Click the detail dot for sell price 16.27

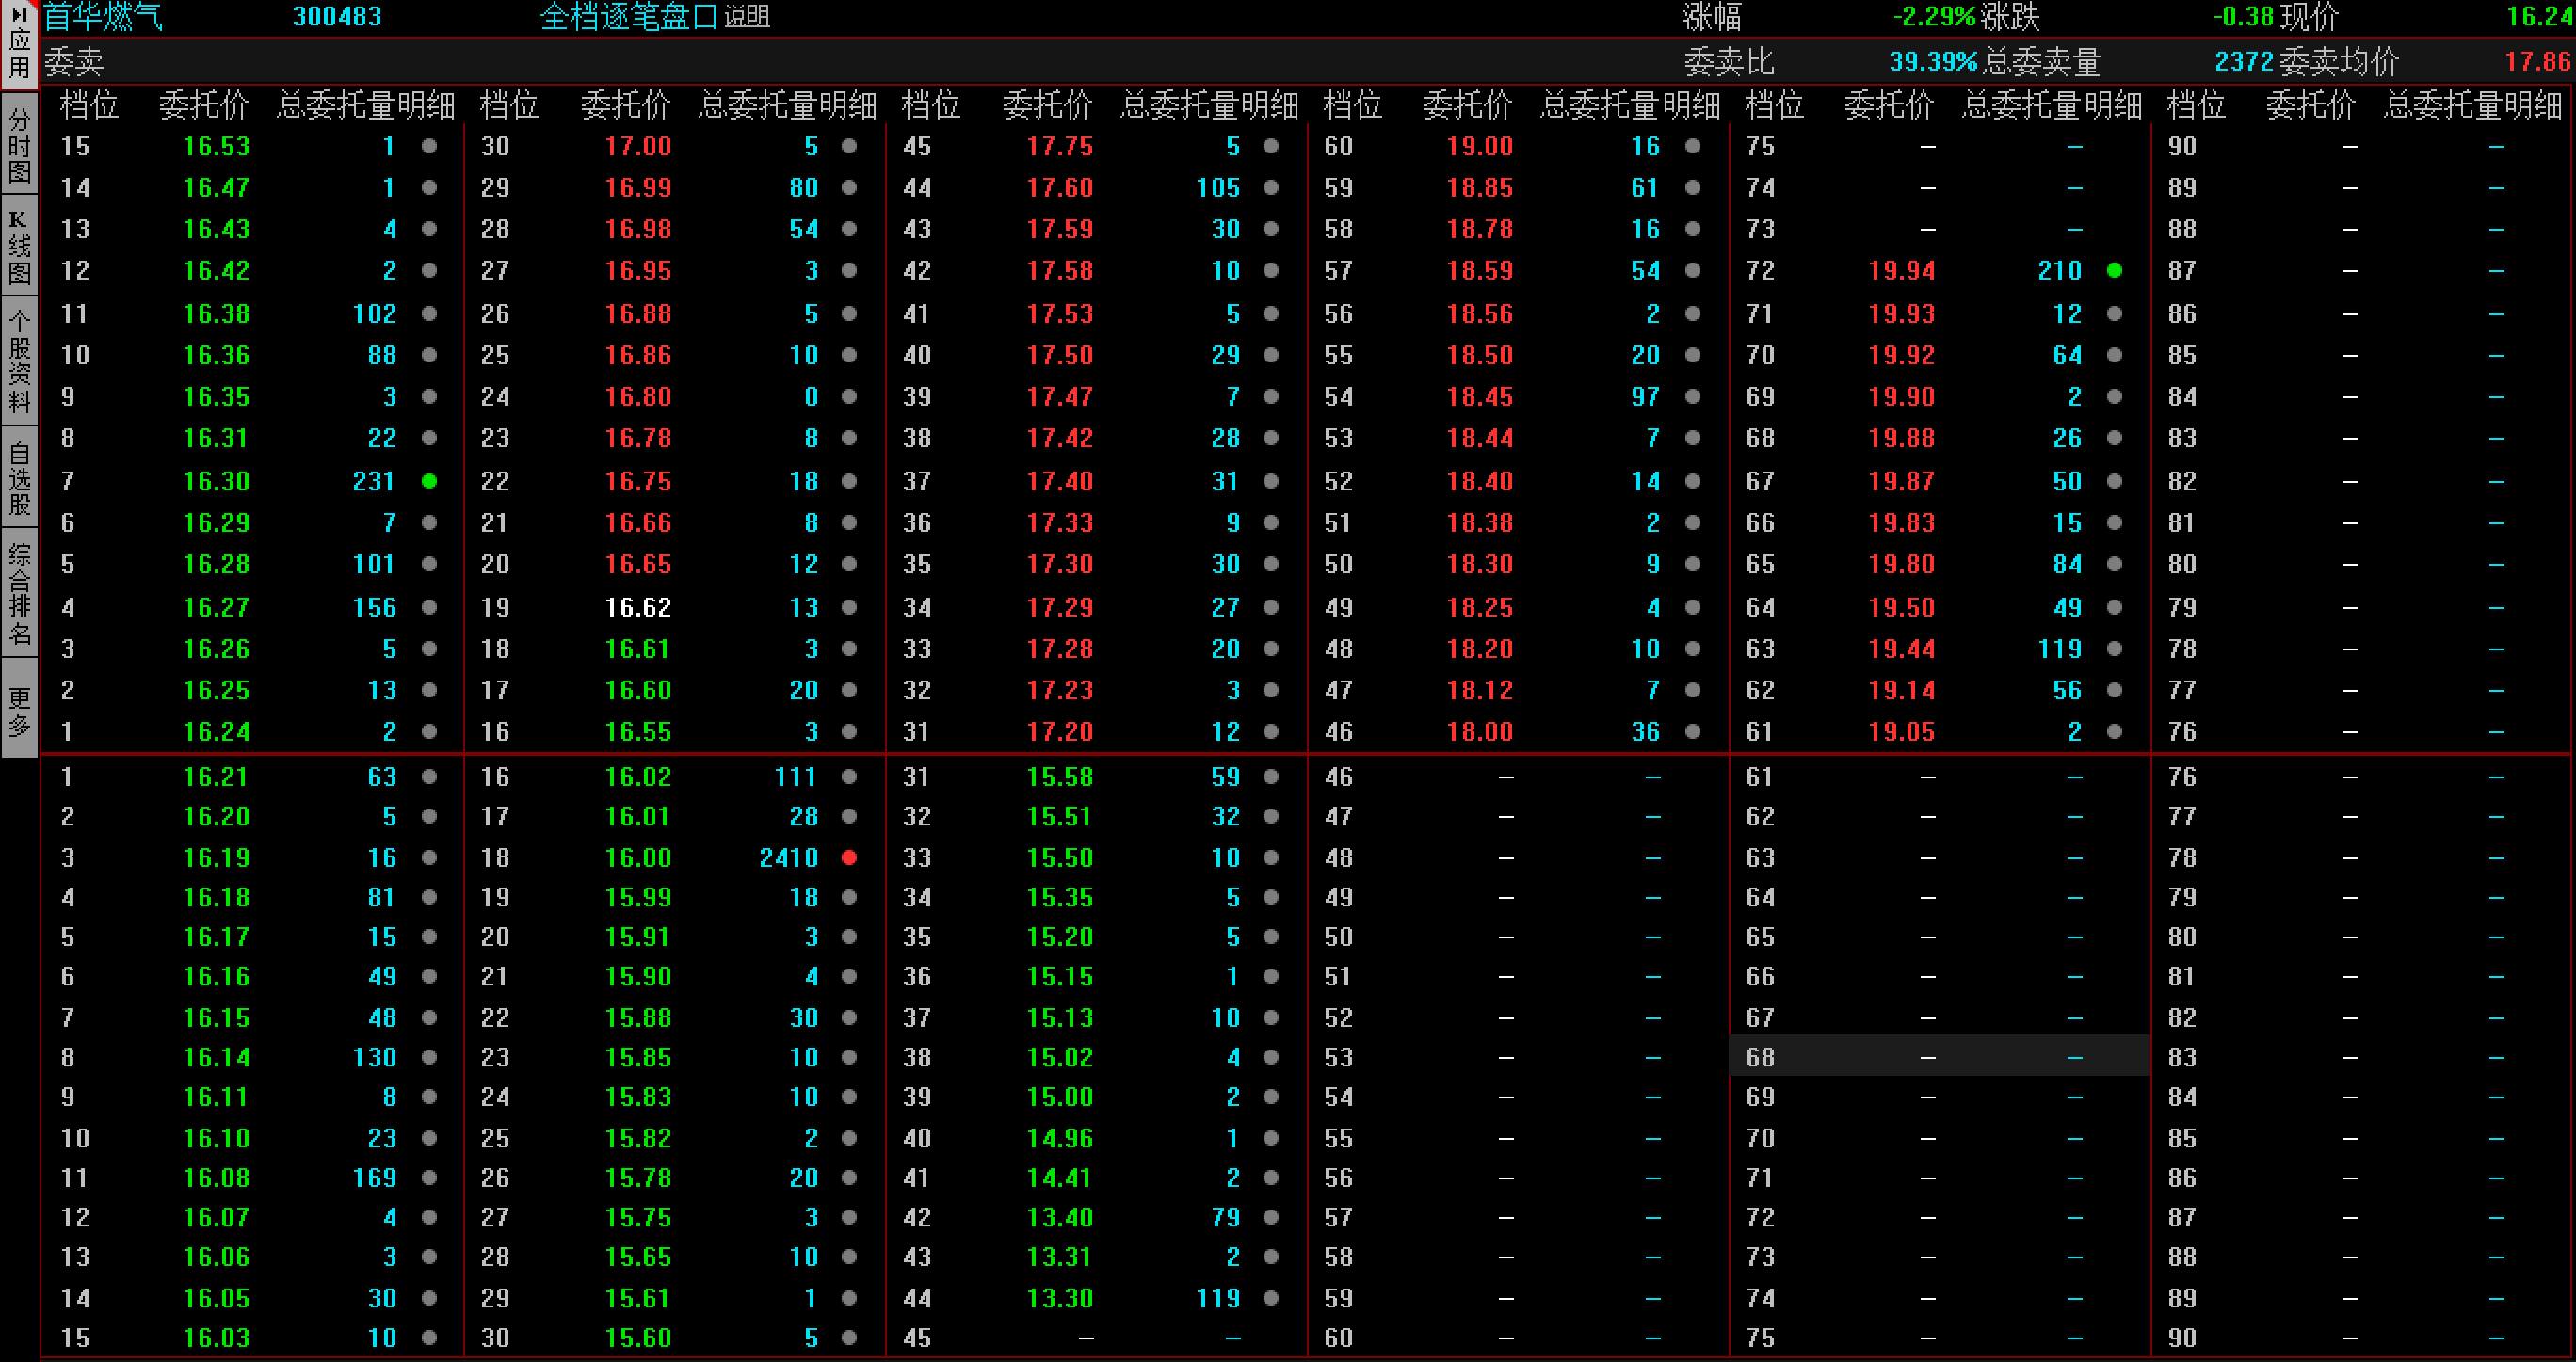pos(429,607)
